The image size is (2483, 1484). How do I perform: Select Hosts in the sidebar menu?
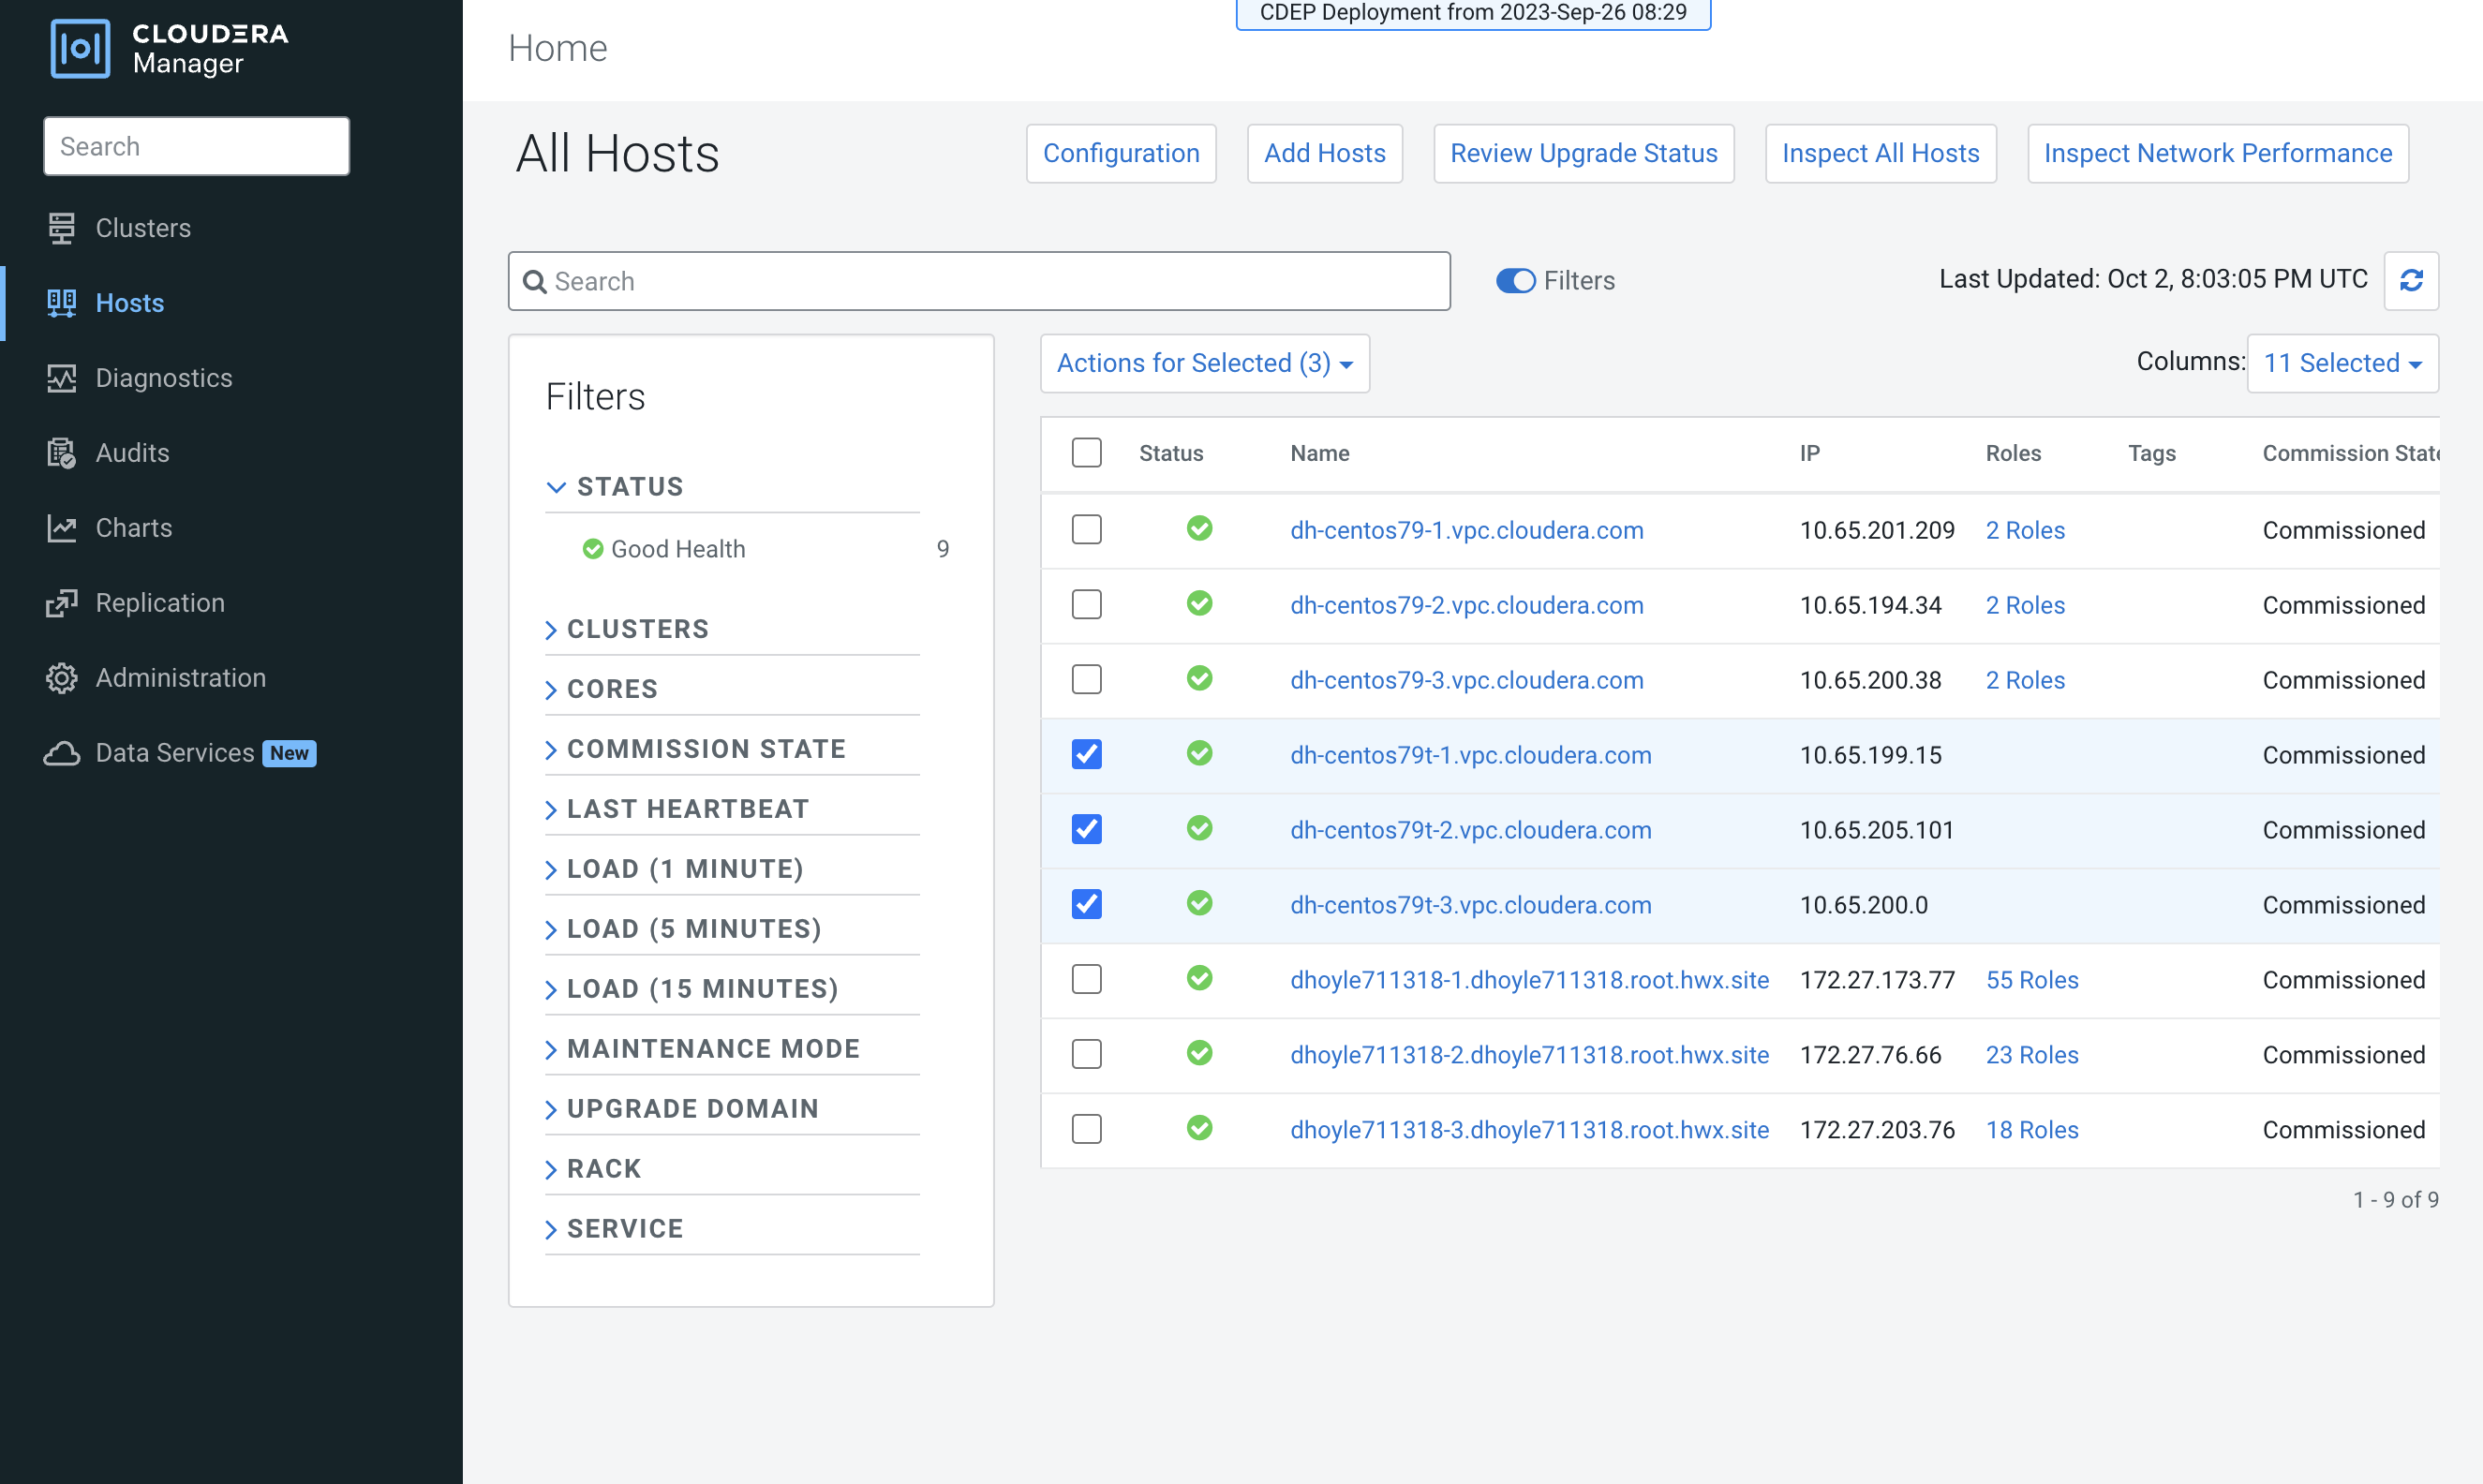(x=129, y=303)
